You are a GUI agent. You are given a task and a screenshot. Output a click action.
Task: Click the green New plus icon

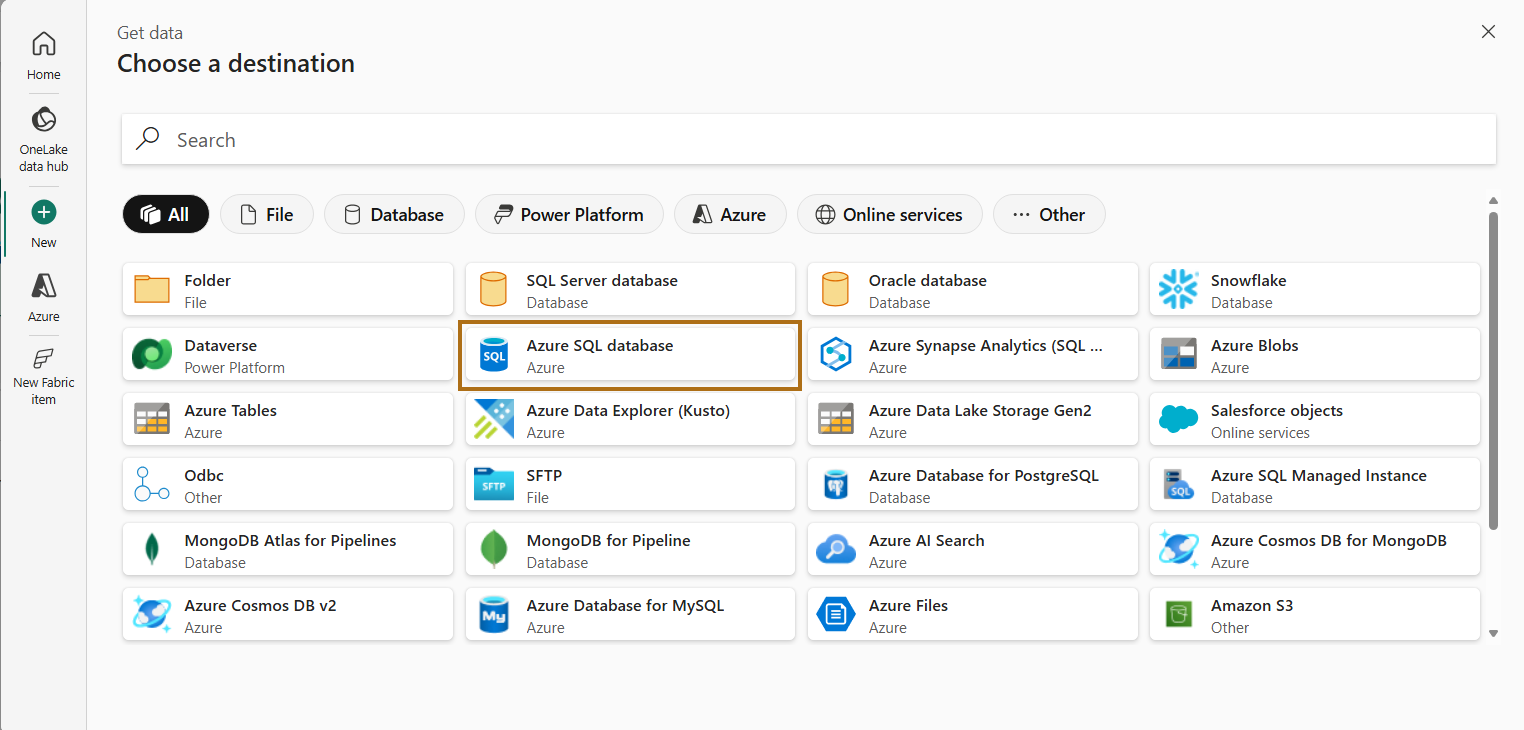(x=44, y=212)
